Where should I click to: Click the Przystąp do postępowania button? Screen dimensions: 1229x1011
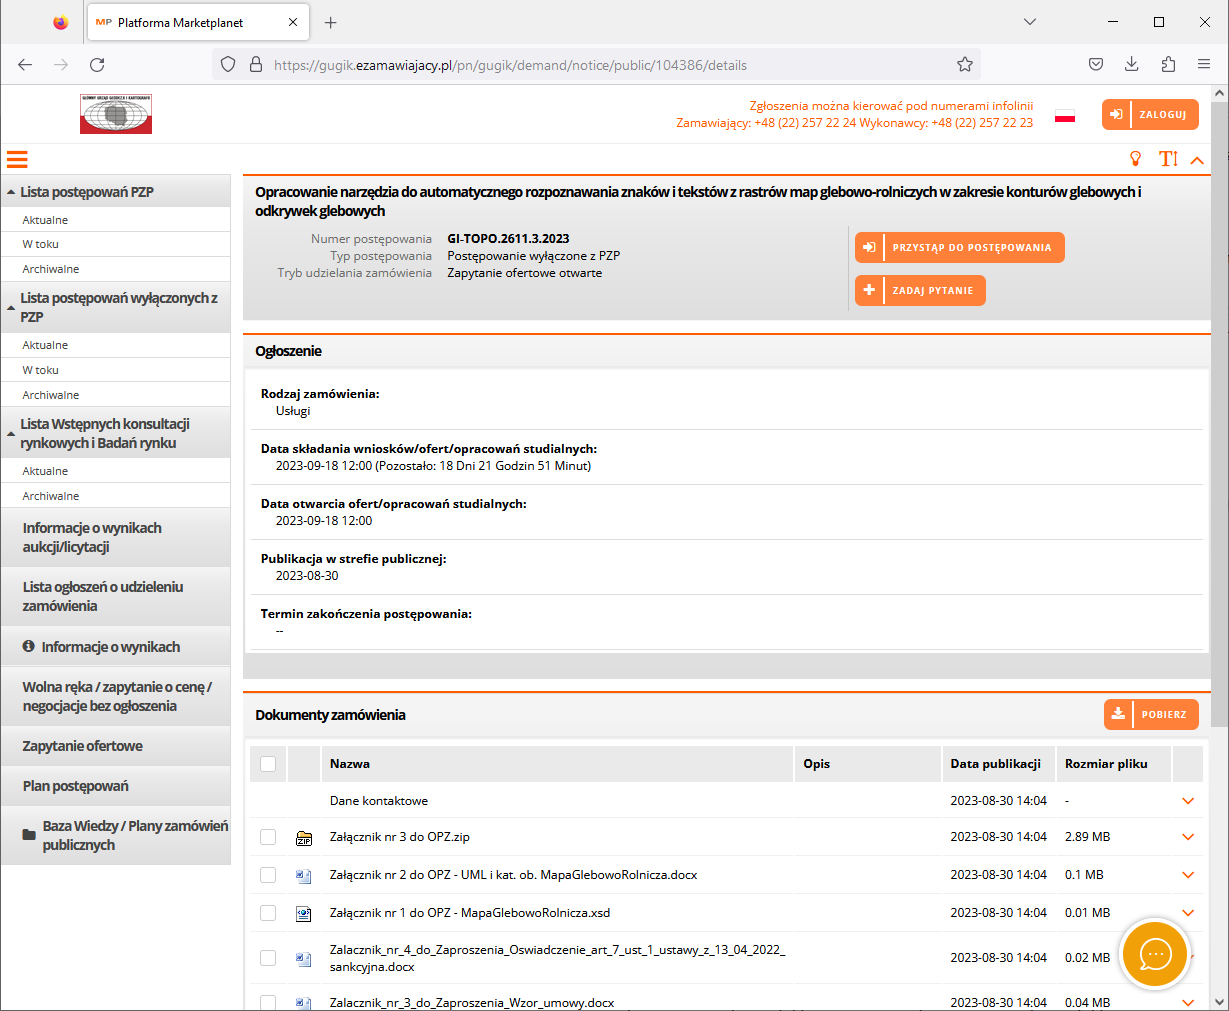click(959, 248)
